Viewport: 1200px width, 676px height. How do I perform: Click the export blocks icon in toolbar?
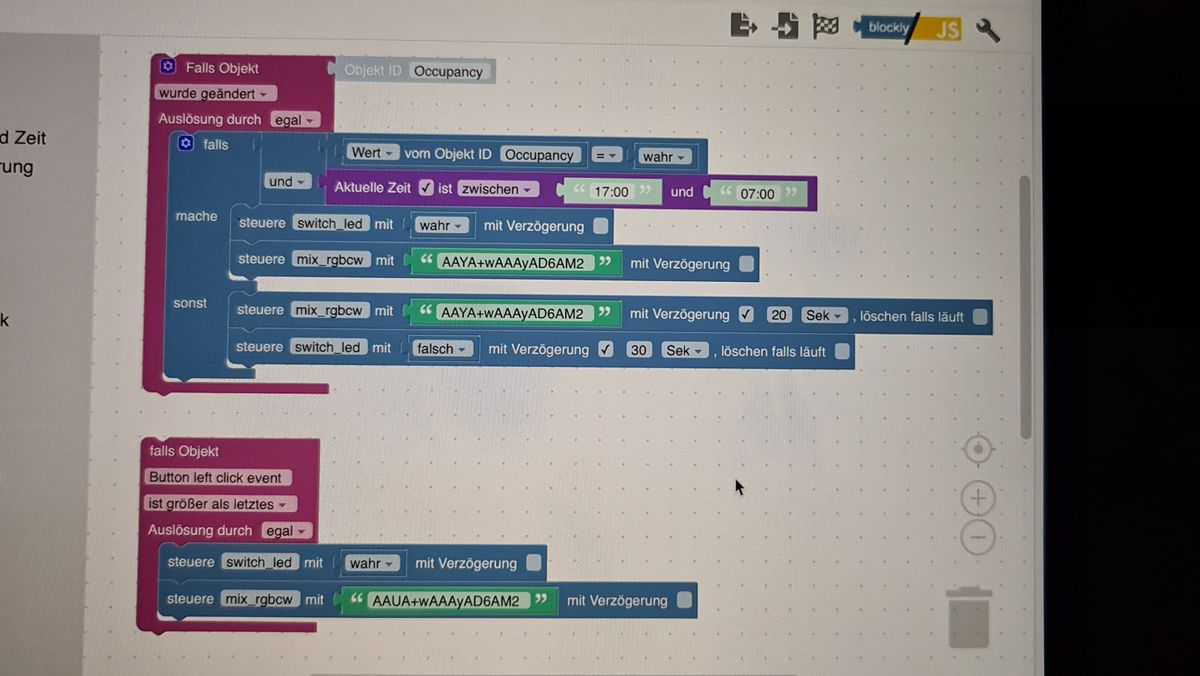coord(743,26)
